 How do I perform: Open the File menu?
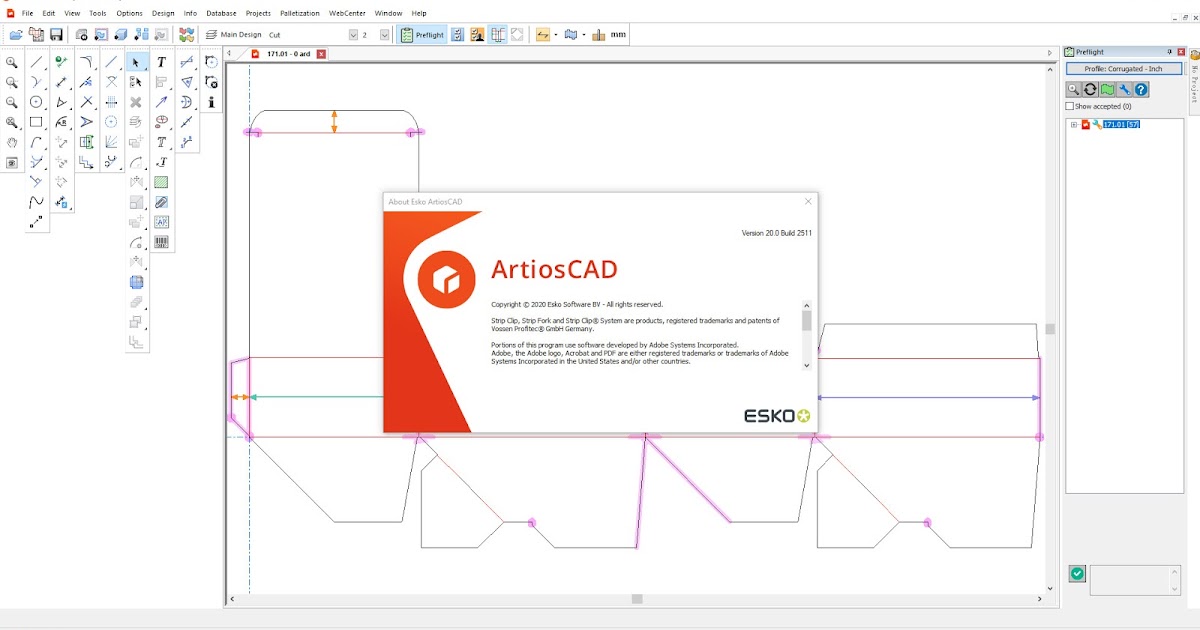(27, 13)
